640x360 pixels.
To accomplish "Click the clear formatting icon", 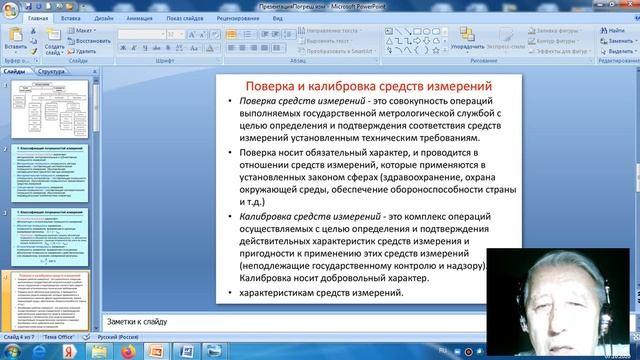I will [215, 35].
